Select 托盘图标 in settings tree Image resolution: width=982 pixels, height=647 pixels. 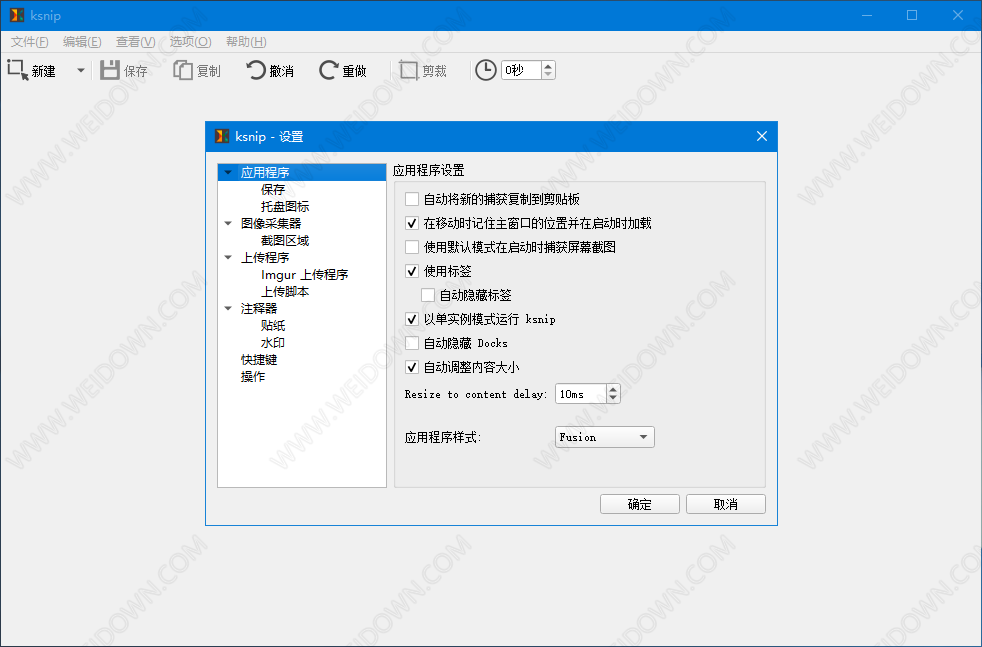pyautogui.click(x=285, y=206)
